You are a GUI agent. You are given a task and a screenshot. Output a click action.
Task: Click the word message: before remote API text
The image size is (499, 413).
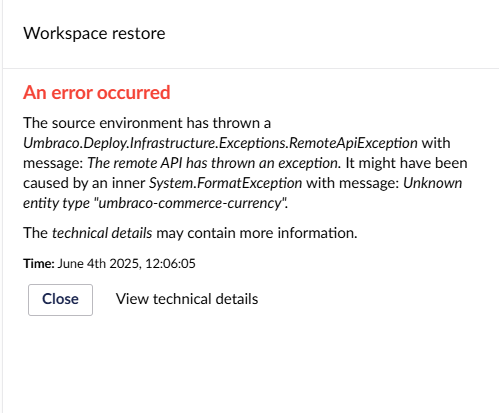tap(53, 164)
